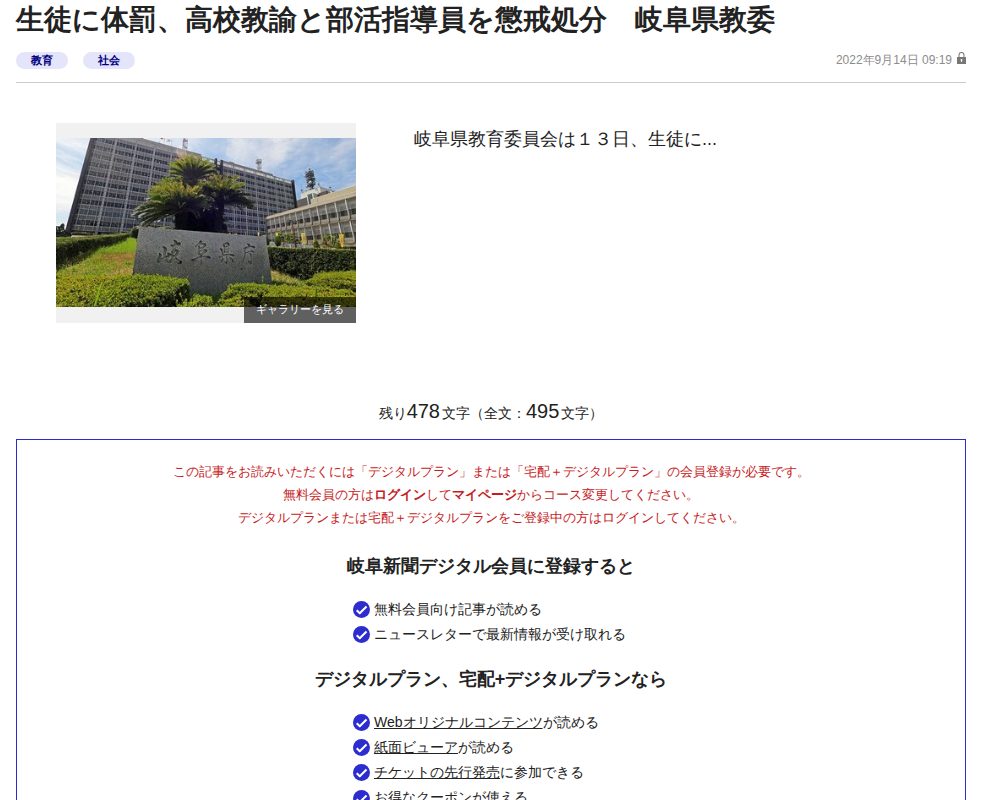Screen dimensions: 982x800
Task: Click the text ニュースレターで最新情報が受け取れる
Action: [x=500, y=635]
